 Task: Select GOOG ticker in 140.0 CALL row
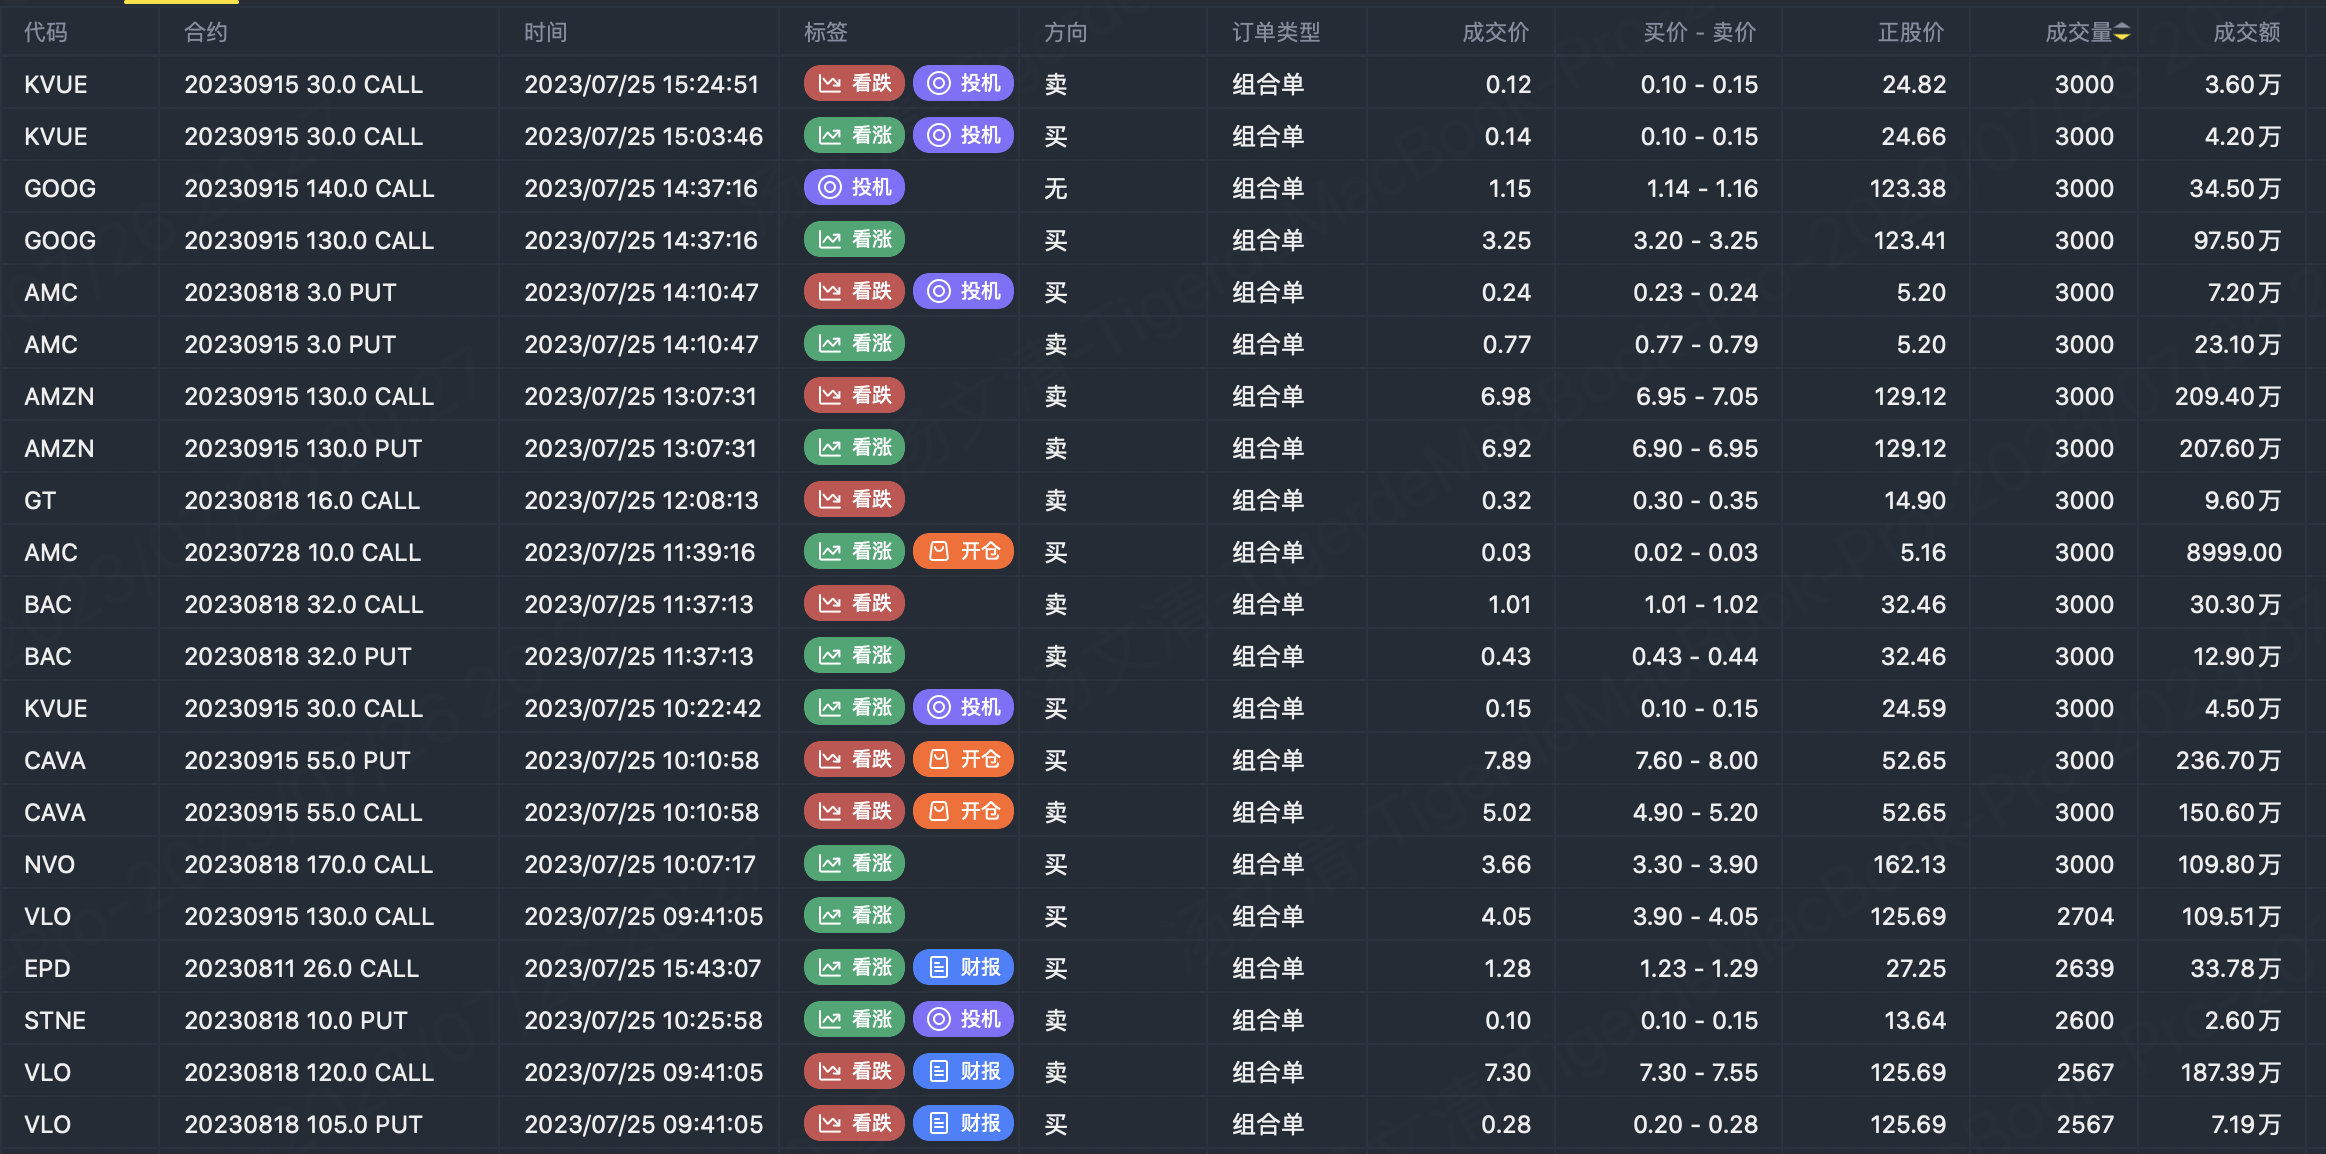click(60, 188)
